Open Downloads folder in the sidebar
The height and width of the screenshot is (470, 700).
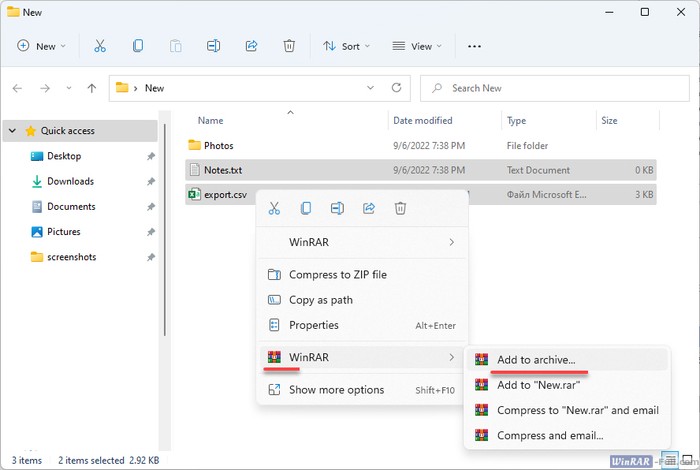70,181
